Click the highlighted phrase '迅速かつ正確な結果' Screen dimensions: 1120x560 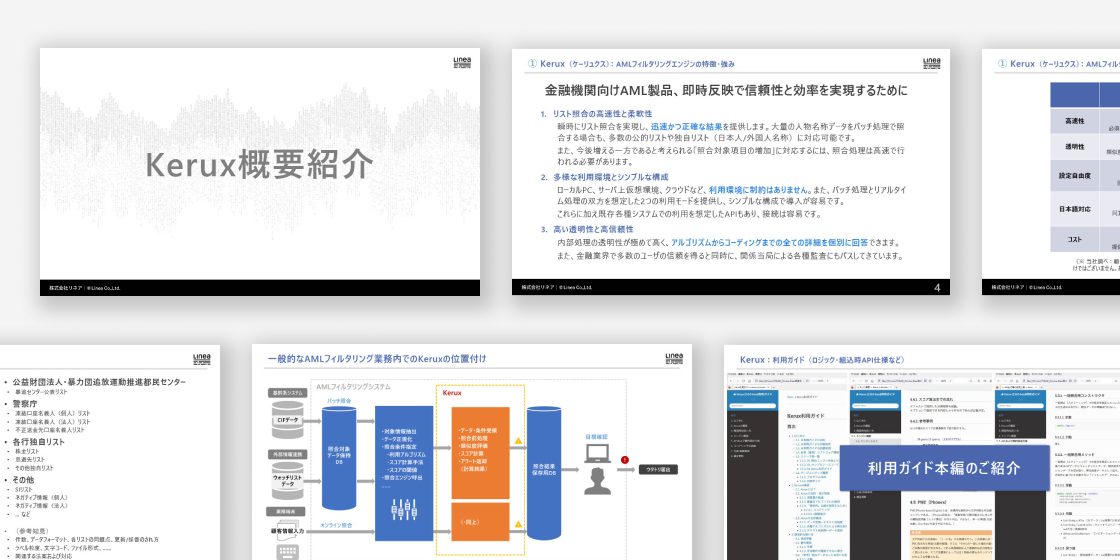click(x=686, y=126)
